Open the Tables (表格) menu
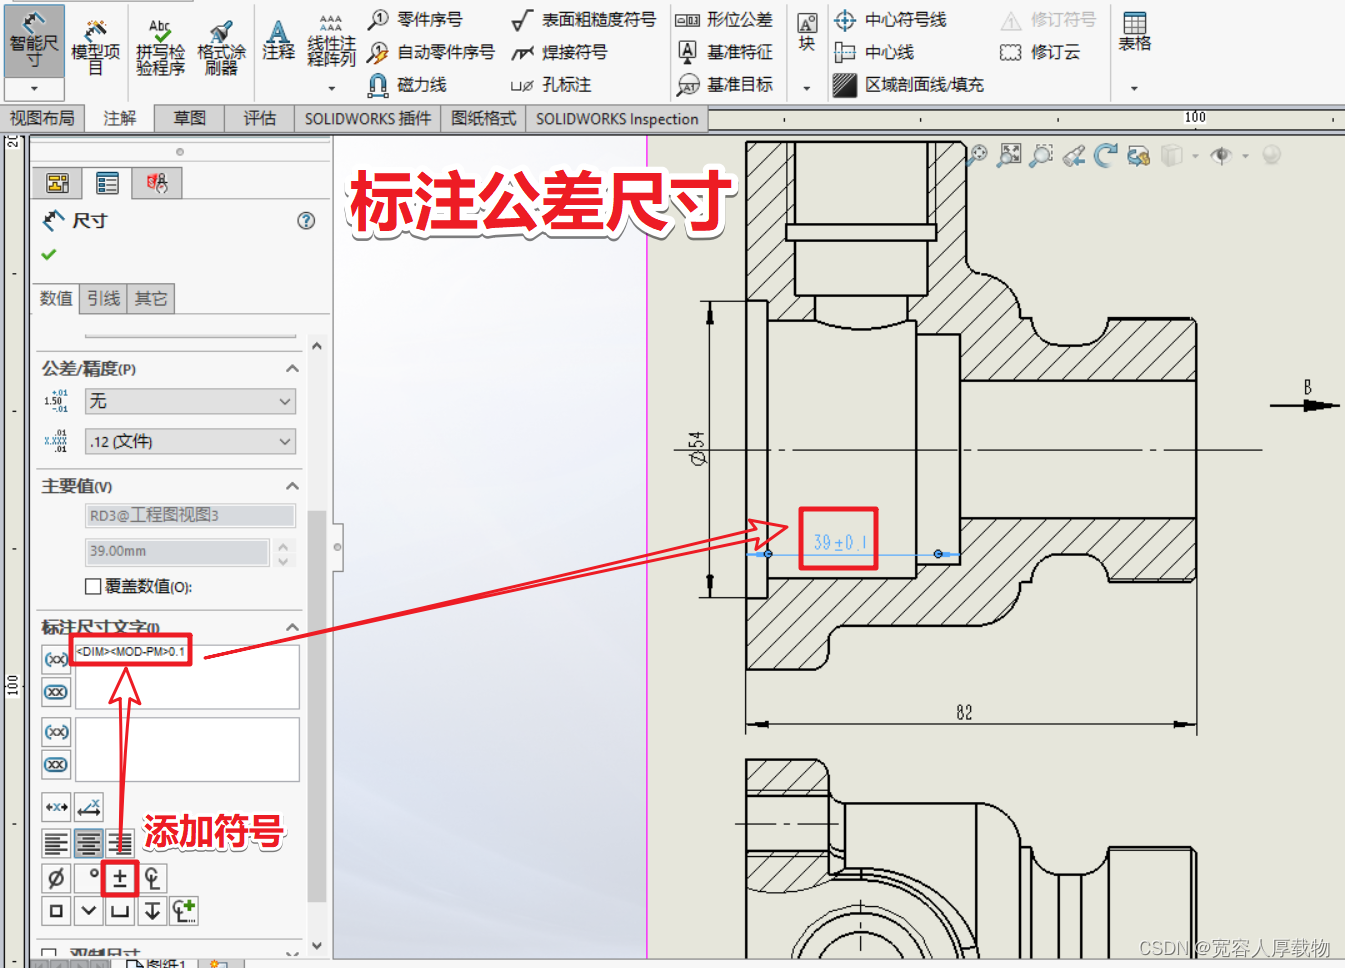The width and height of the screenshot is (1345, 968). tap(1134, 32)
